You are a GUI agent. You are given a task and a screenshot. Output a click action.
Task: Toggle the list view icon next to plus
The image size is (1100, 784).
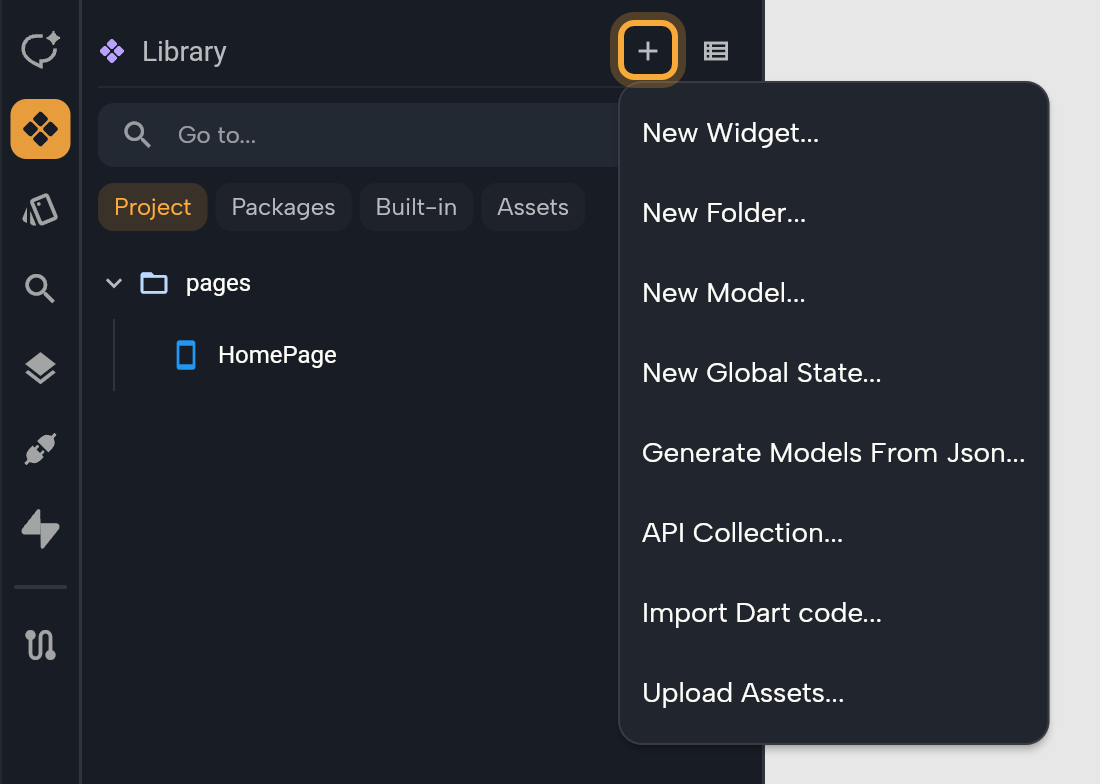point(716,50)
